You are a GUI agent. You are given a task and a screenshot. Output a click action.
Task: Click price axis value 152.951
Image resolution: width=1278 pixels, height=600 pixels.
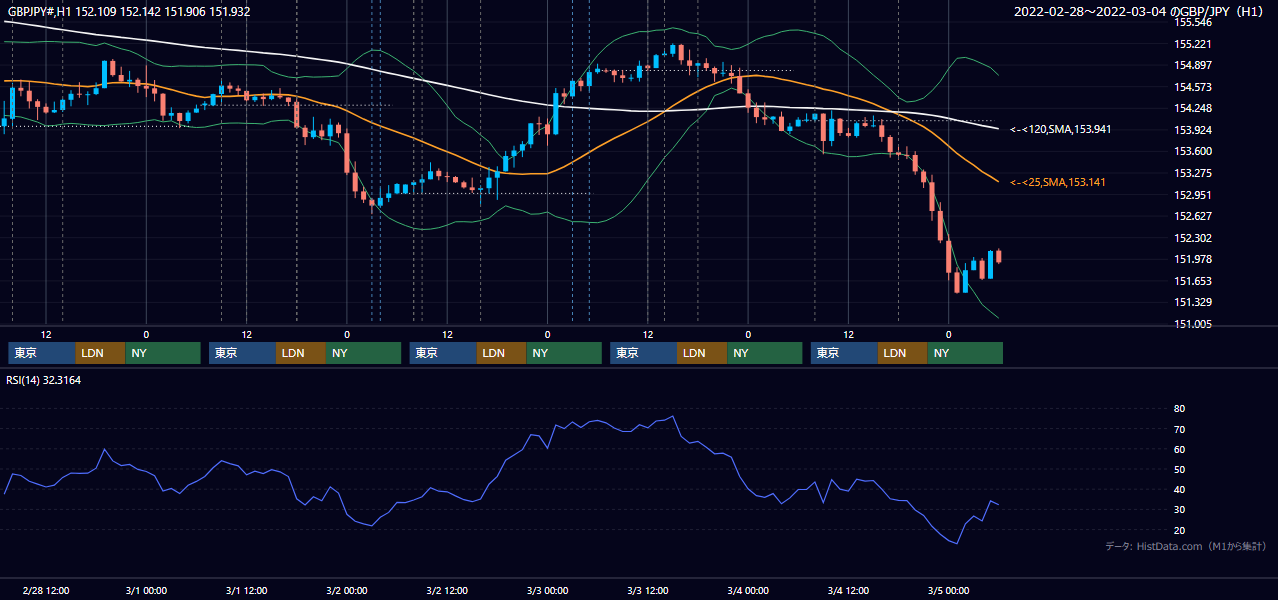coord(1192,194)
